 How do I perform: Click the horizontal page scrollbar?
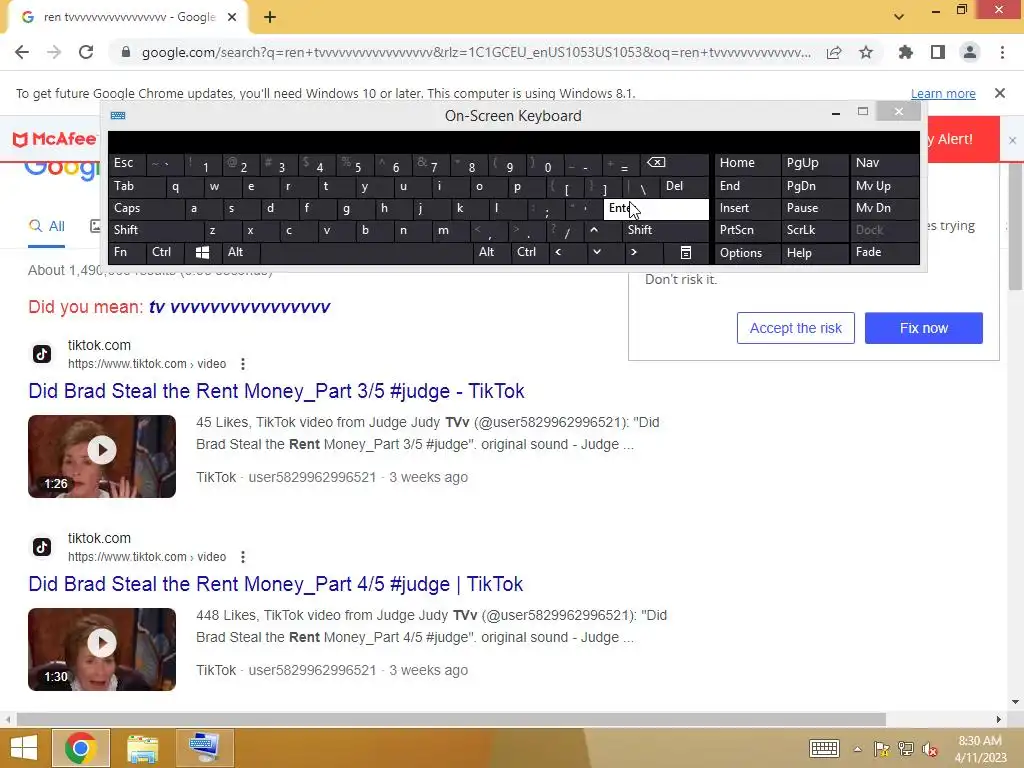point(451,719)
